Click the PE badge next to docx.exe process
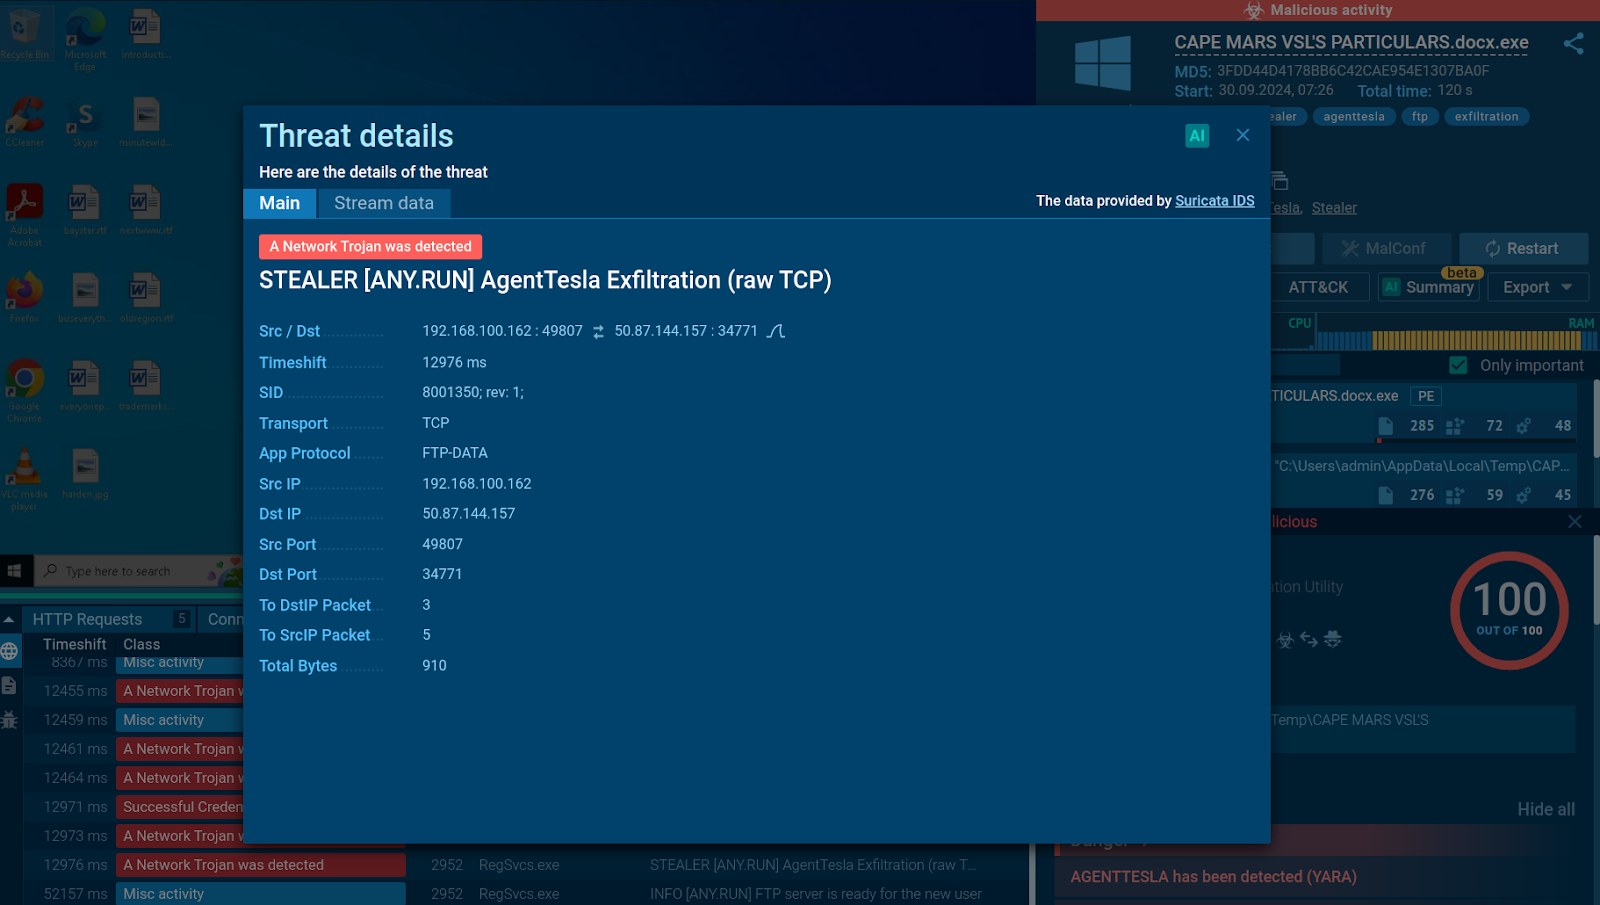Screen dimensions: 1600x905 [x=1425, y=396]
